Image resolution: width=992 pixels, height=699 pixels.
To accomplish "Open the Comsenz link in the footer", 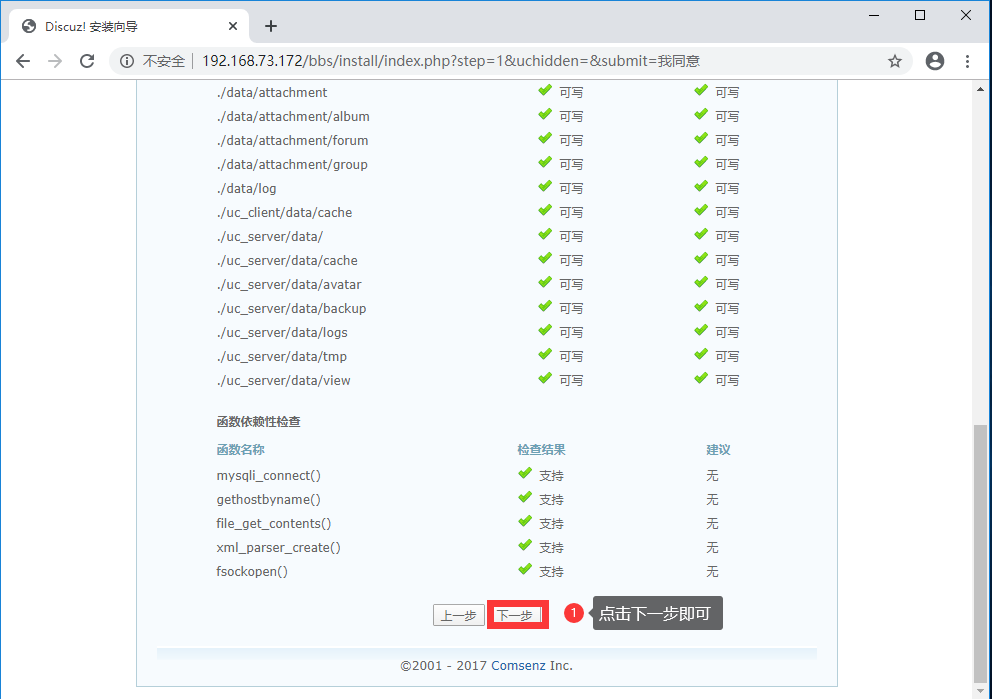I will (518, 665).
